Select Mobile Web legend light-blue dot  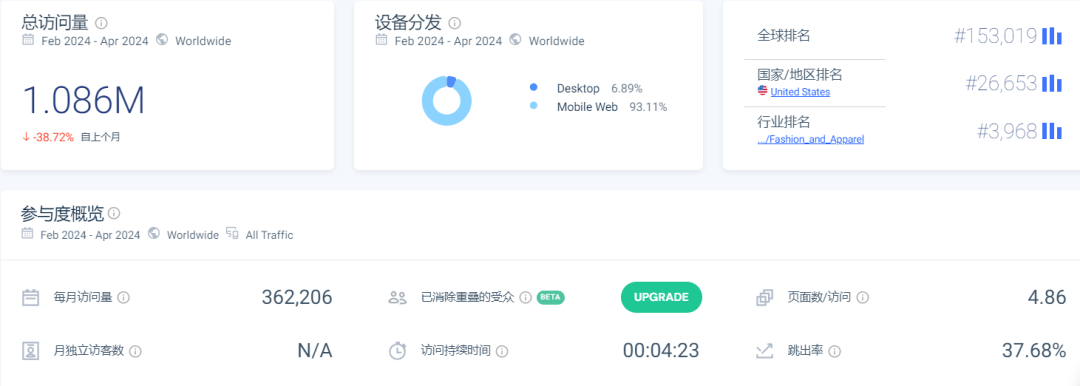tap(534, 106)
